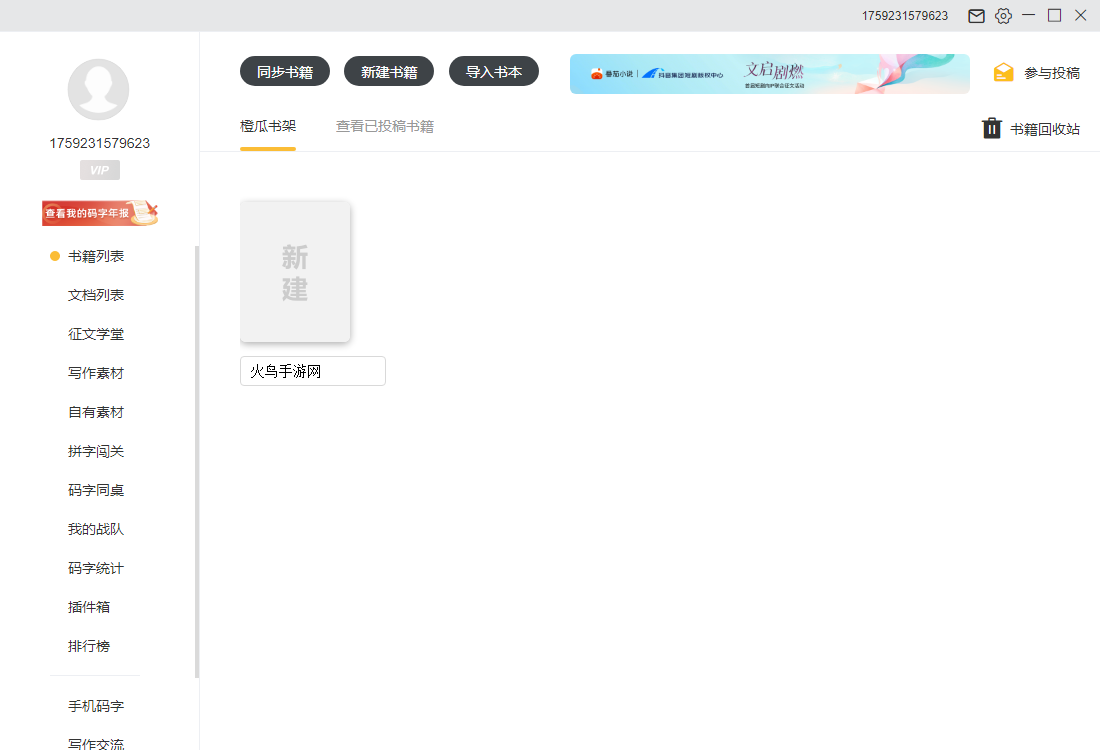Click username 1759231579623 under the avatar

100,143
